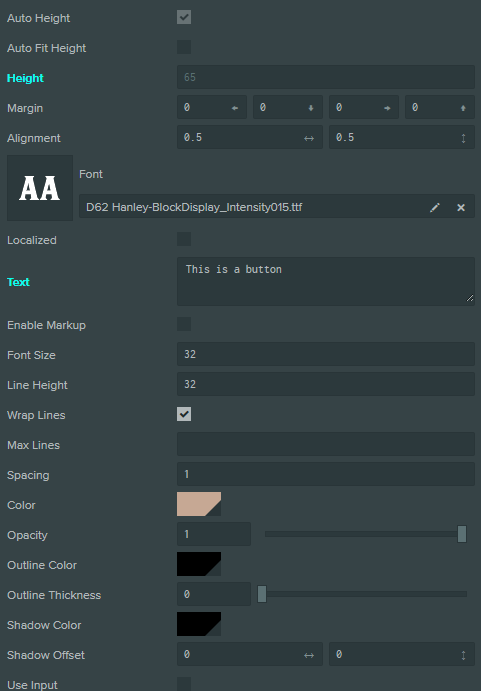
Task: Click the Outline Thickness slider handle
Action: (262, 594)
